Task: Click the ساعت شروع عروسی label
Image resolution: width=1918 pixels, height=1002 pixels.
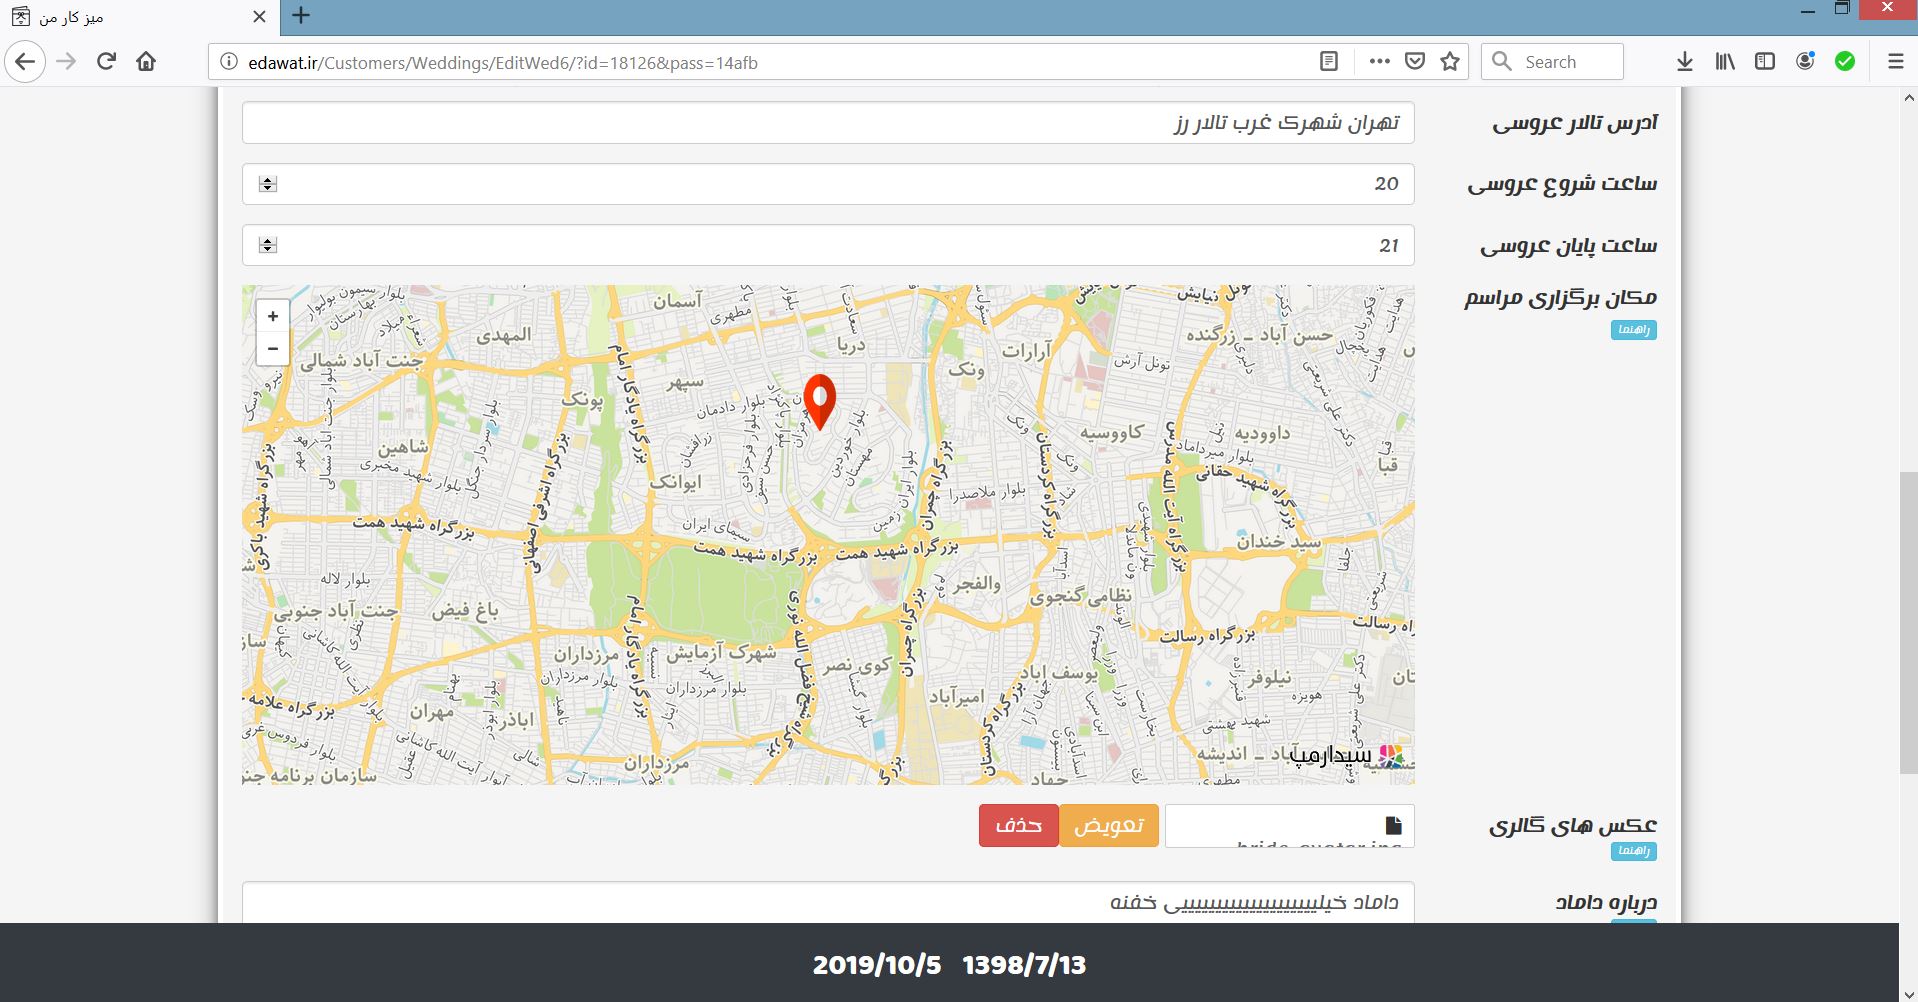Action: 1562,184
